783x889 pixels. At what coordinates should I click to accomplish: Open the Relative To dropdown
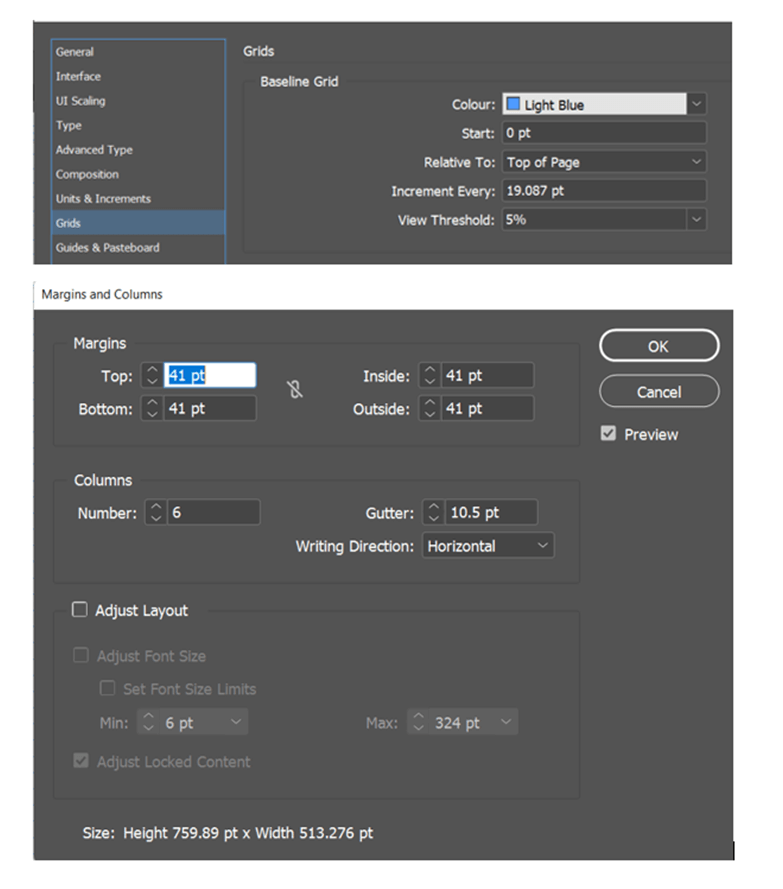(604, 162)
